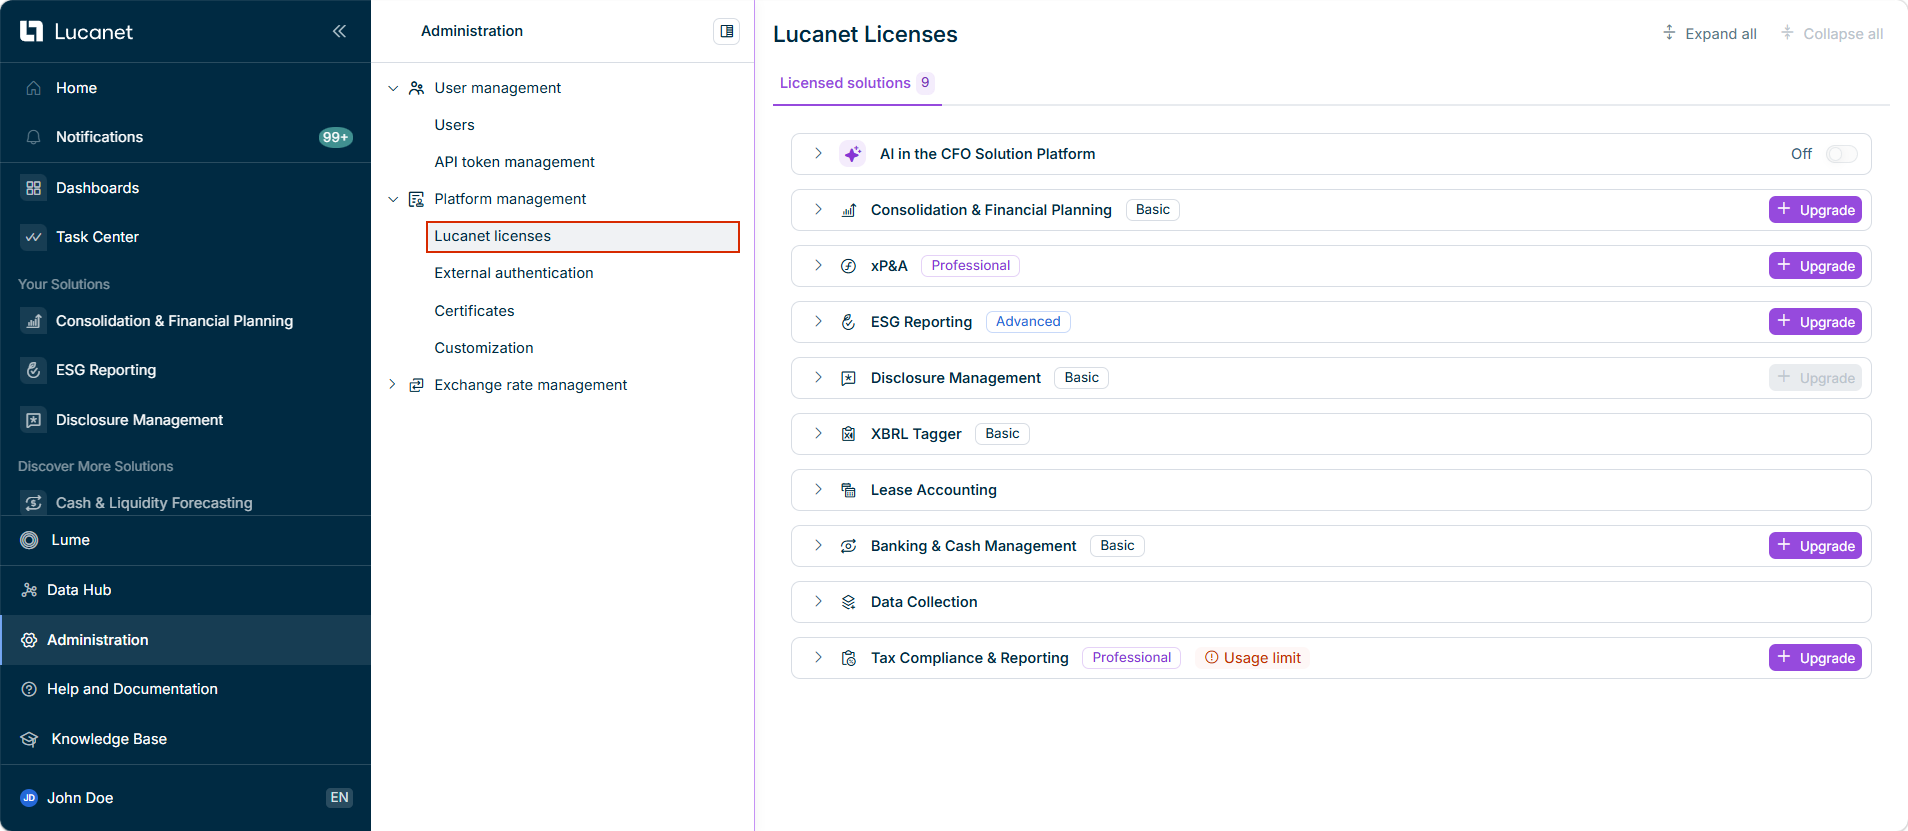Click the Help and Documentation question icon

point(30,689)
